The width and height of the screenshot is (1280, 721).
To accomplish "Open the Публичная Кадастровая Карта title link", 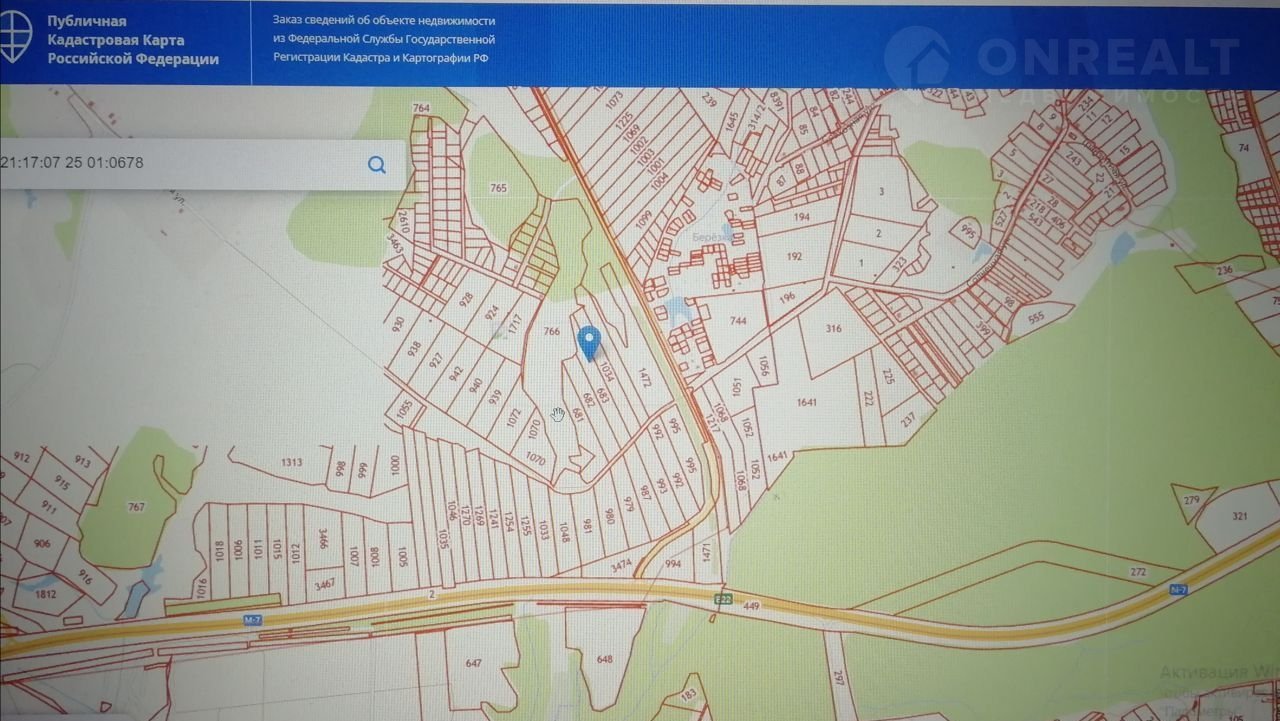I will click(133, 40).
